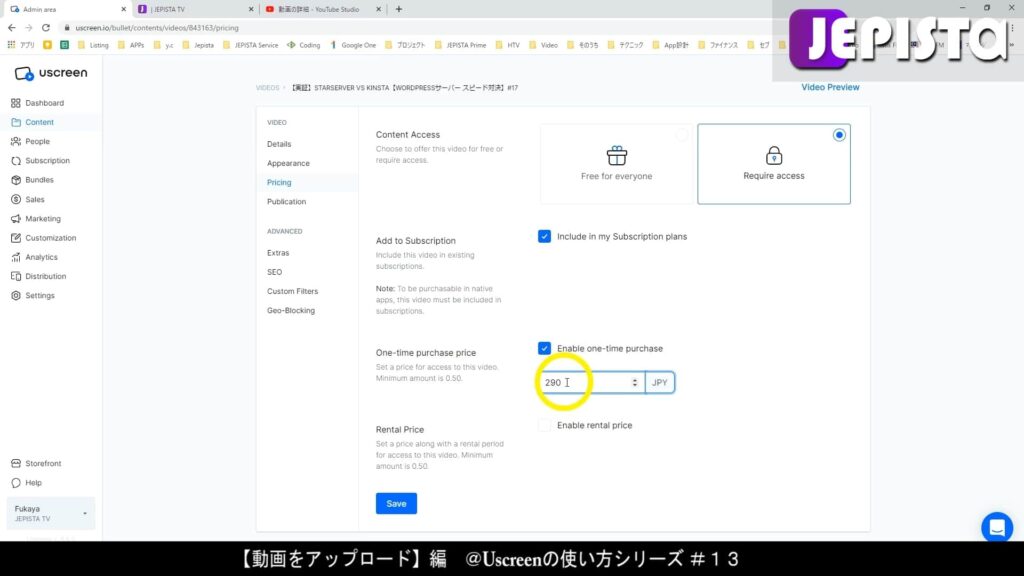Open the HTV bookmark folder
1024x576 pixels.
[x=508, y=45]
